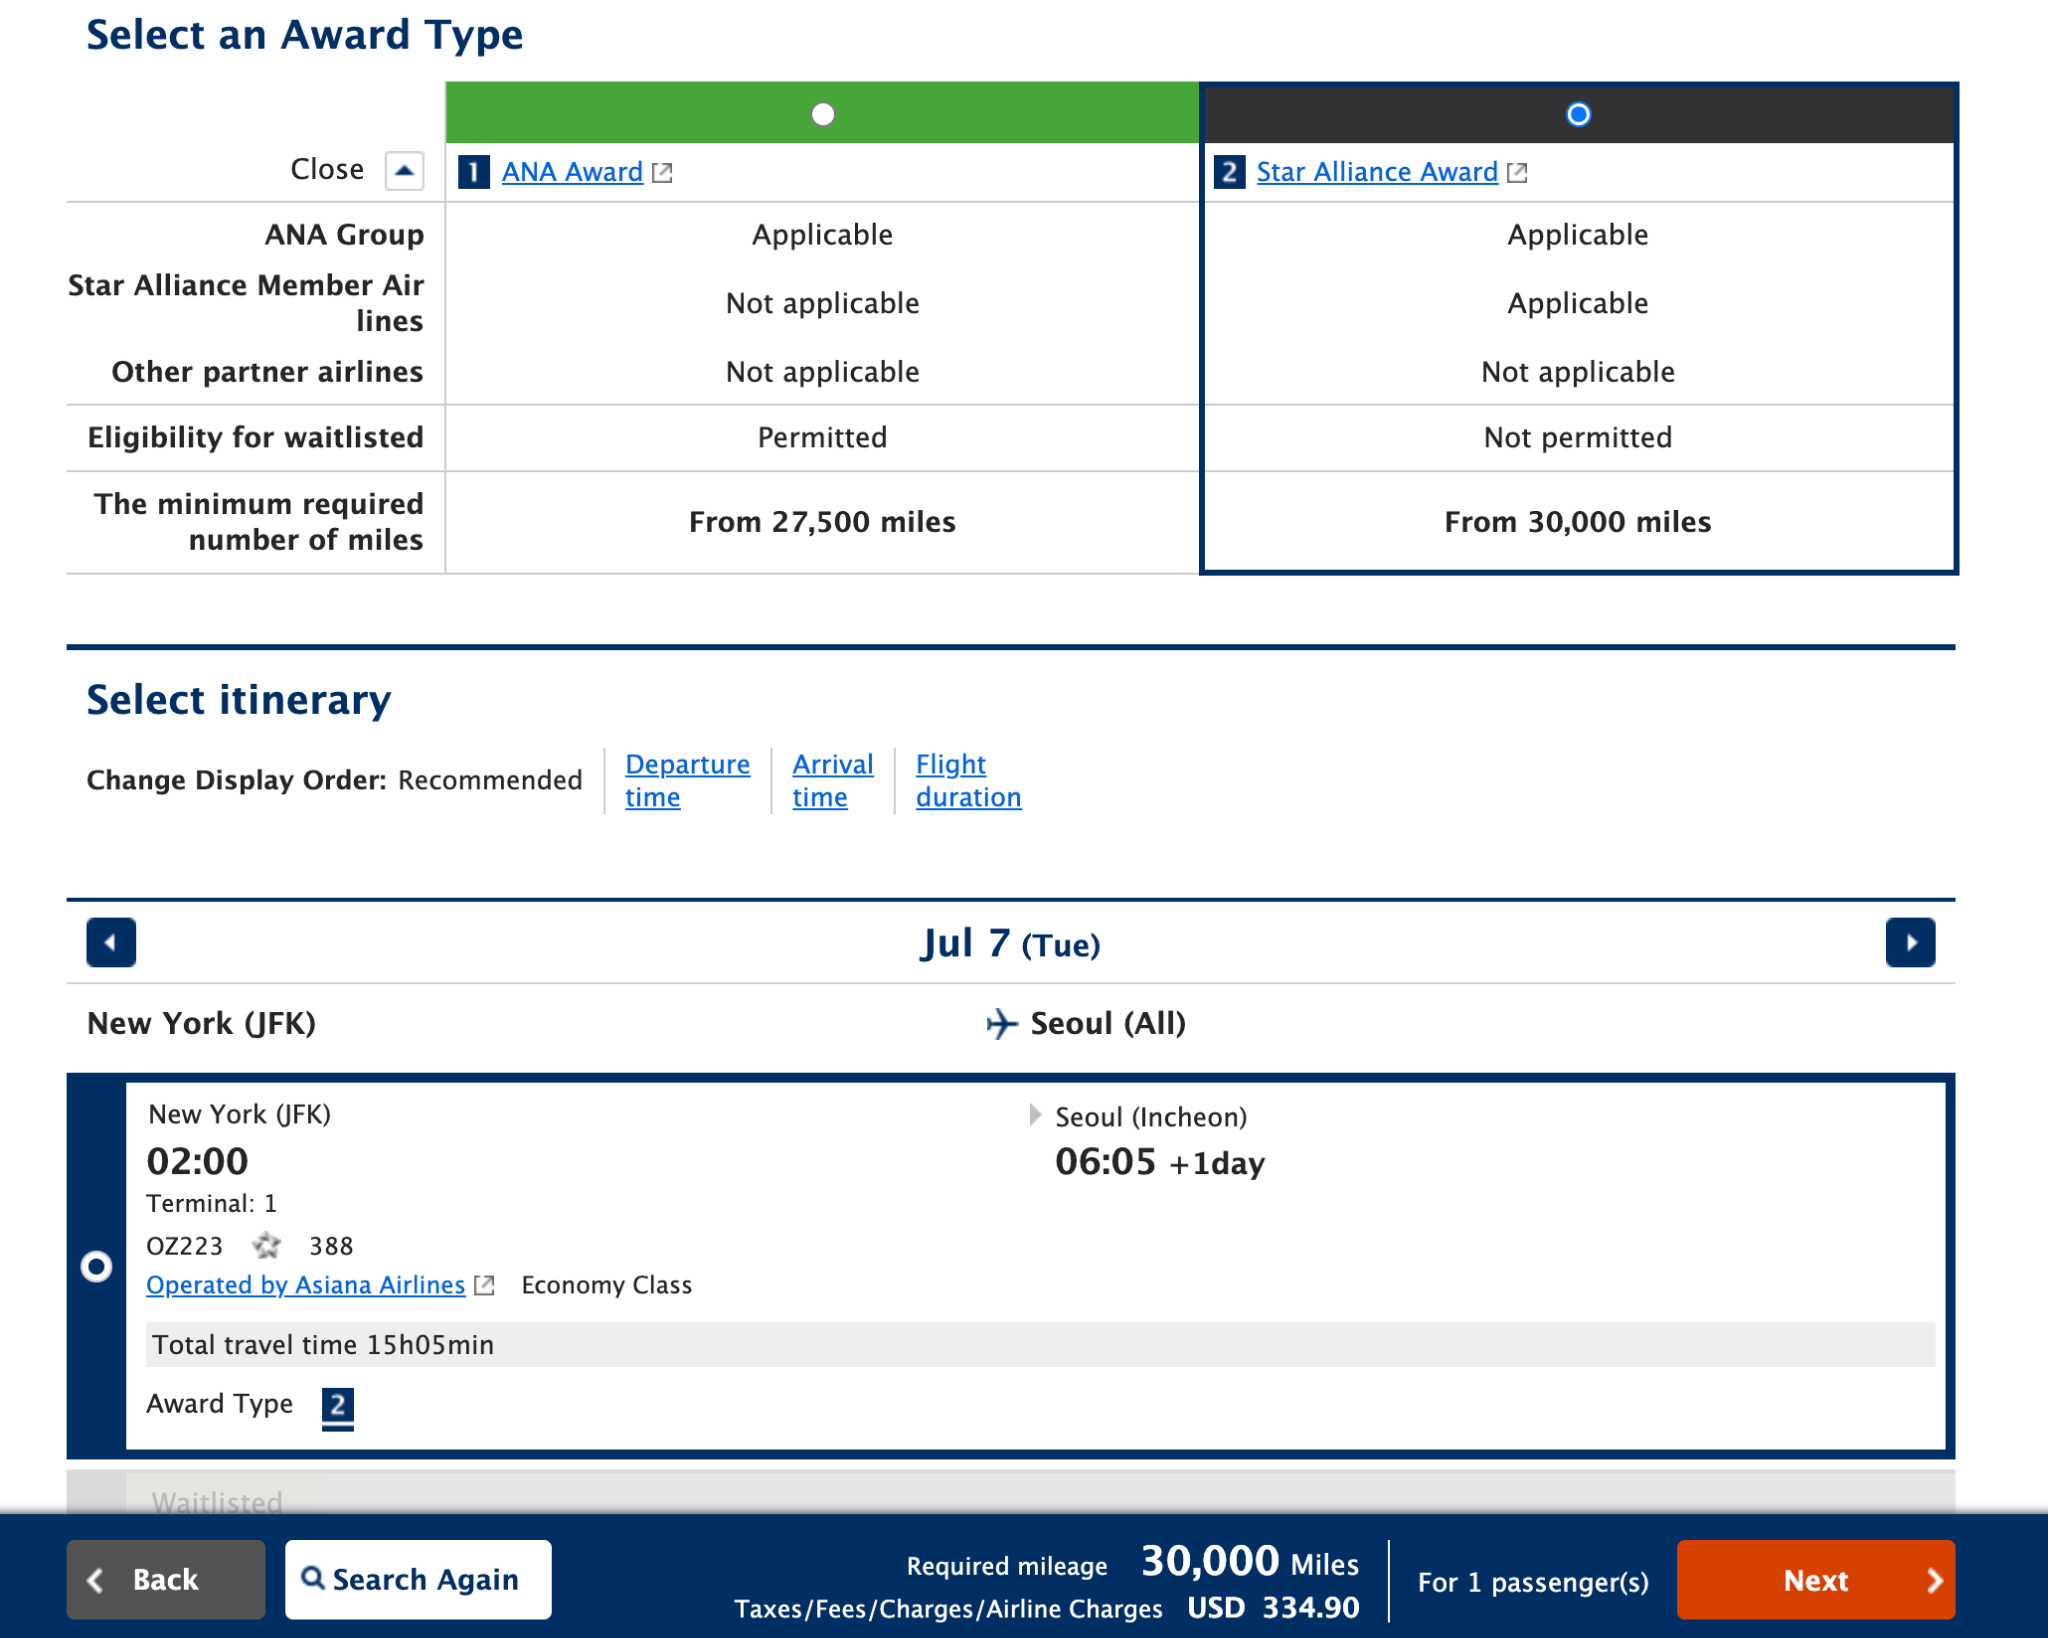Open the ANA Award details link
This screenshot has height=1638, width=2048.
pyautogui.click(x=572, y=172)
